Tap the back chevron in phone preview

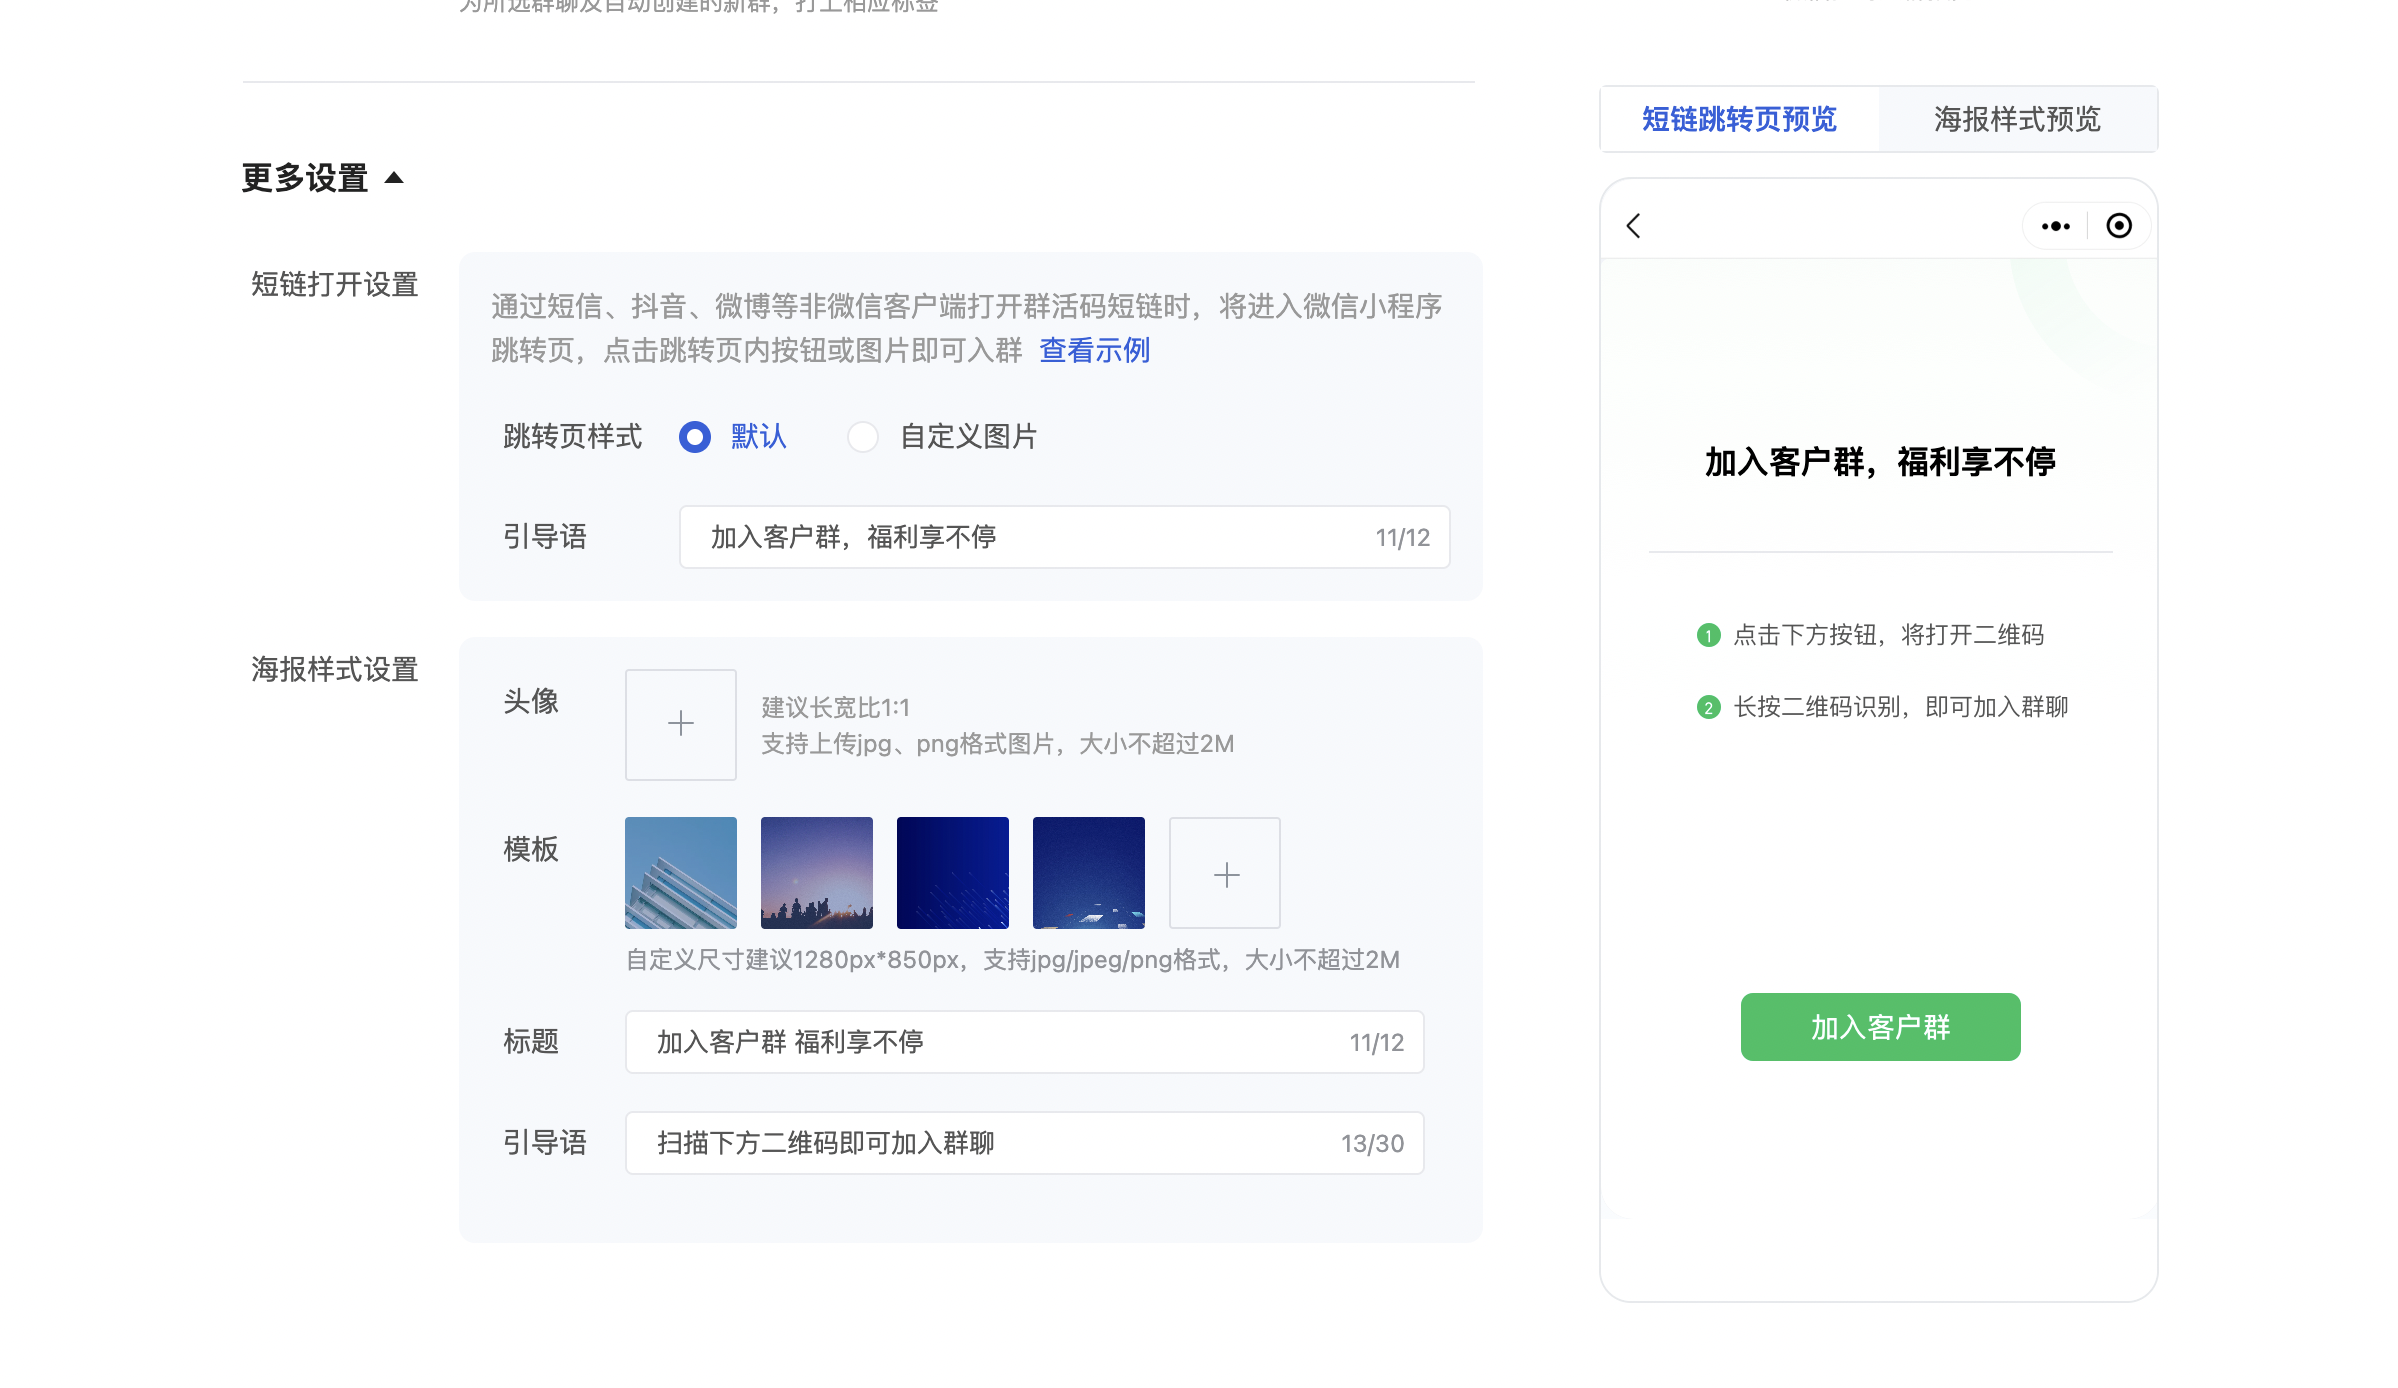[x=1634, y=226]
